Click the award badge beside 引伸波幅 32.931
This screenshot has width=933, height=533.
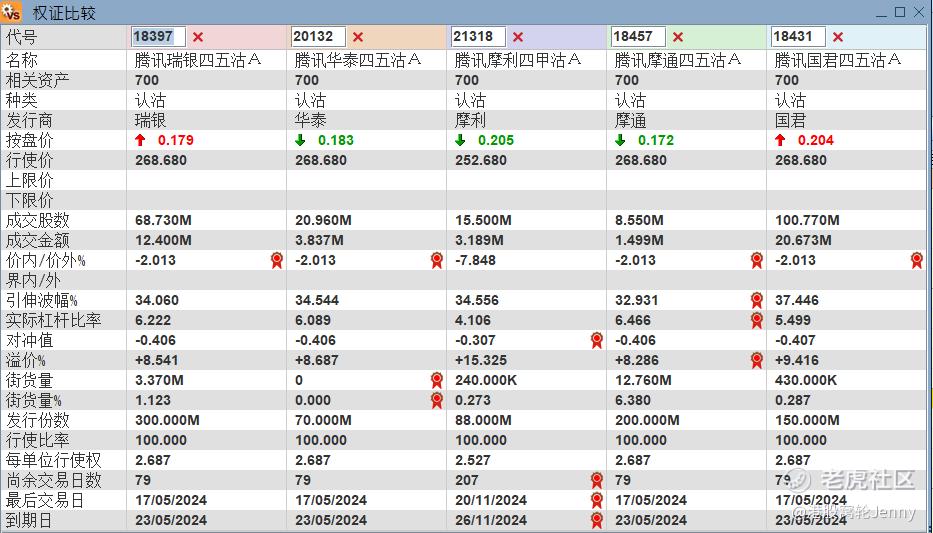tap(757, 300)
